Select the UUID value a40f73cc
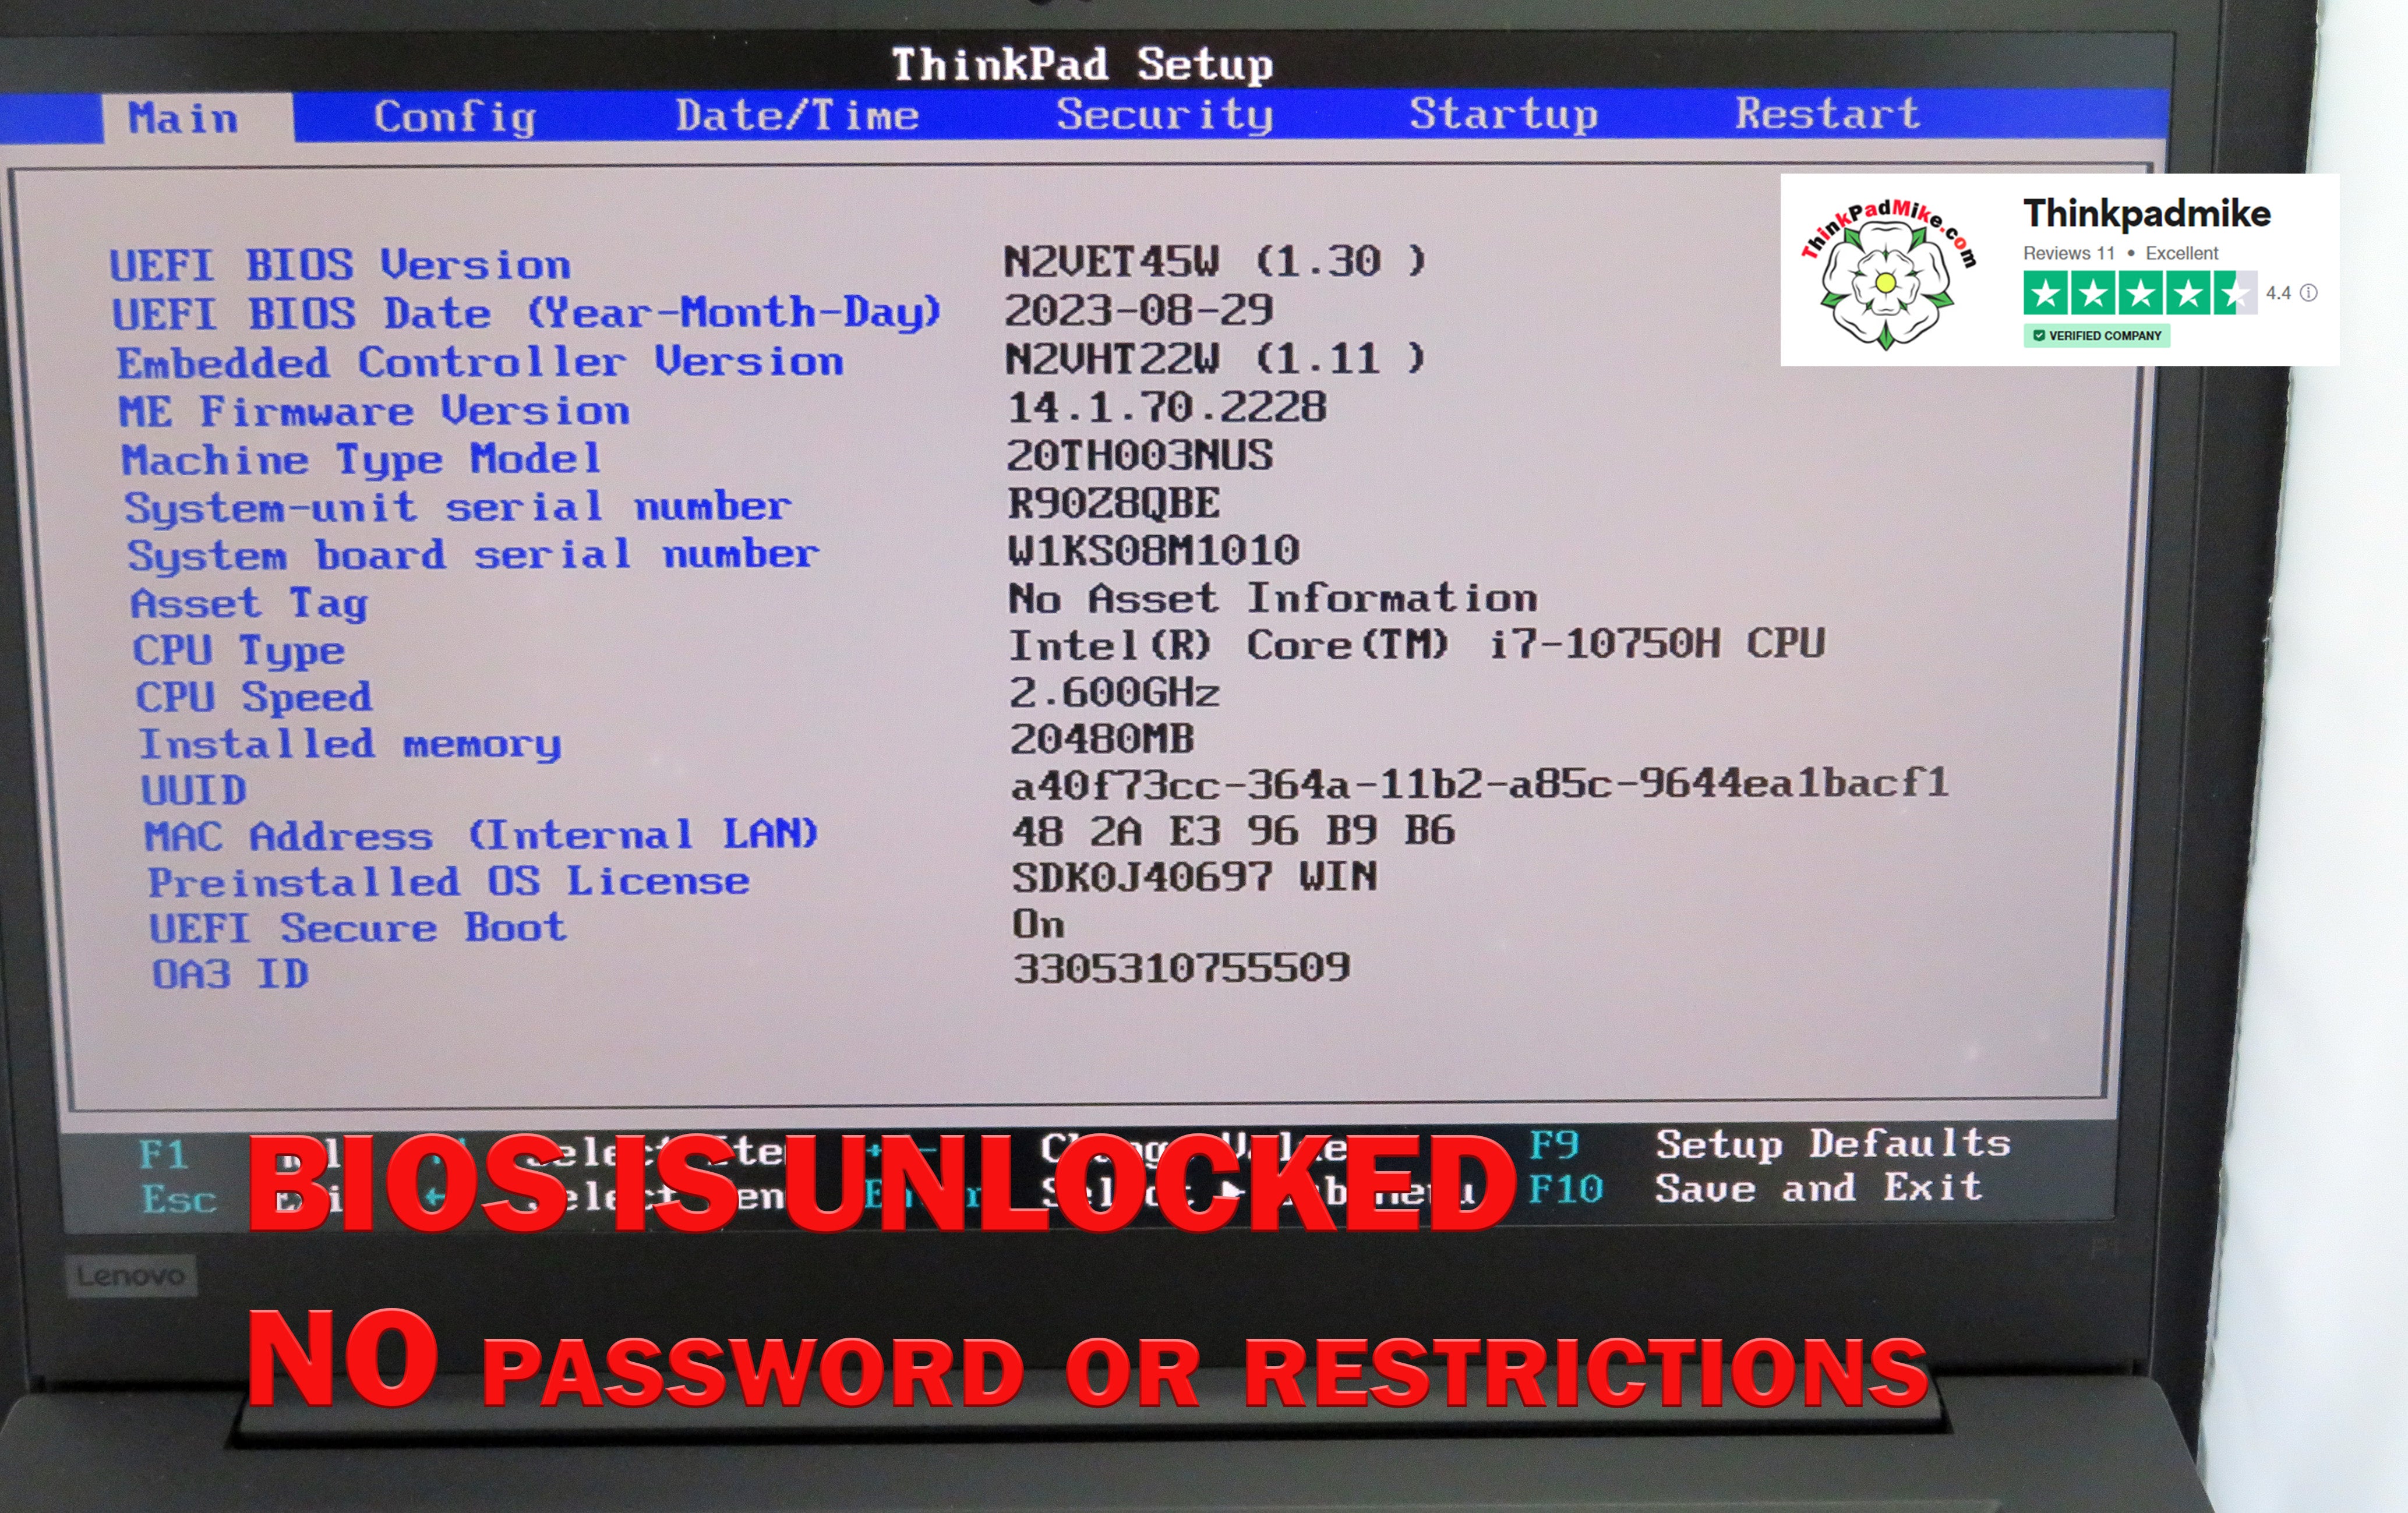2408x1513 pixels. click(1480, 783)
